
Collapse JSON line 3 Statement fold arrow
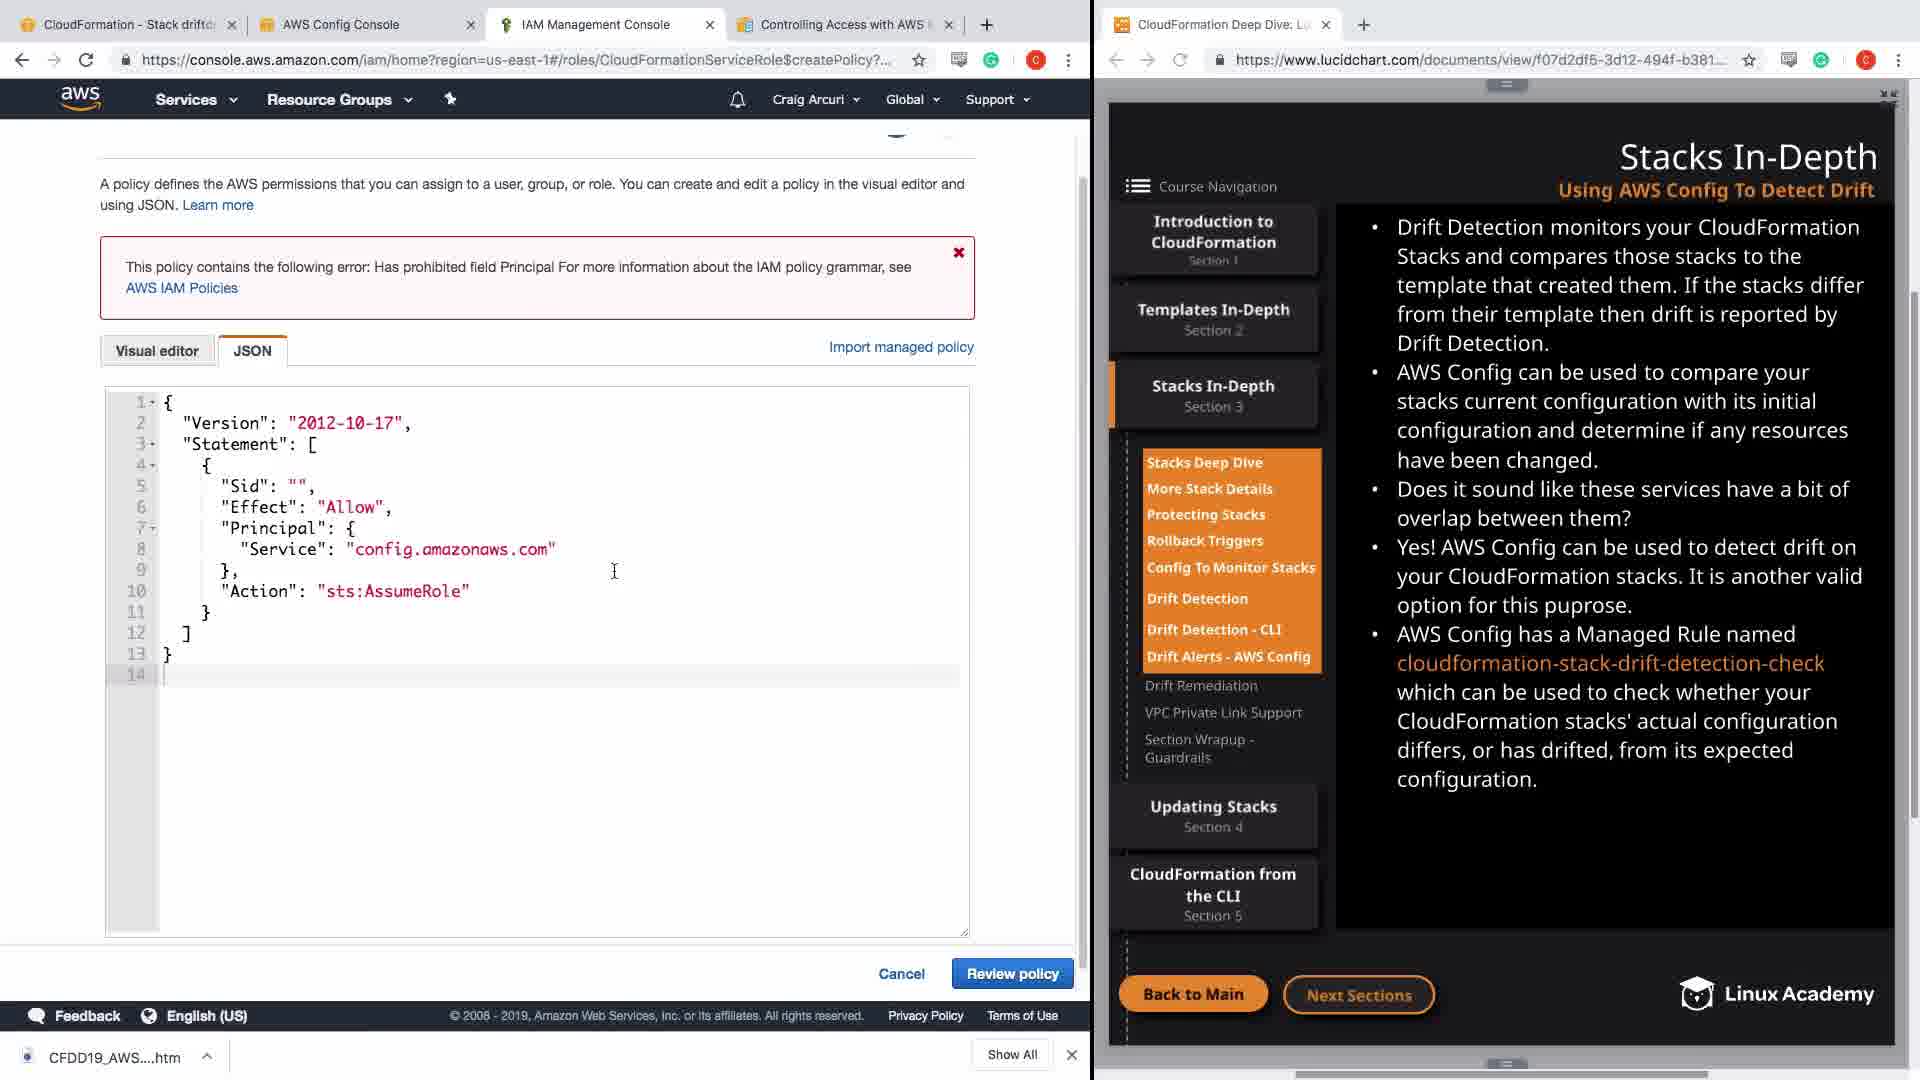(x=153, y=444)
